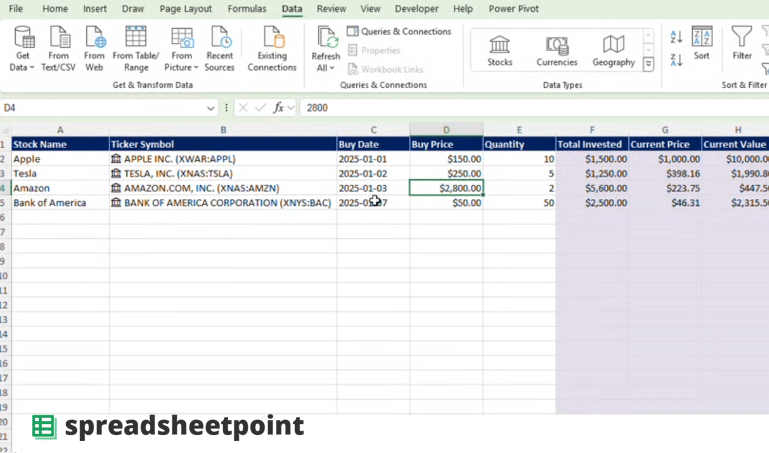This screenshot has width=769, height=453.
Task: Select all cells using corner button
Action: 5,130
